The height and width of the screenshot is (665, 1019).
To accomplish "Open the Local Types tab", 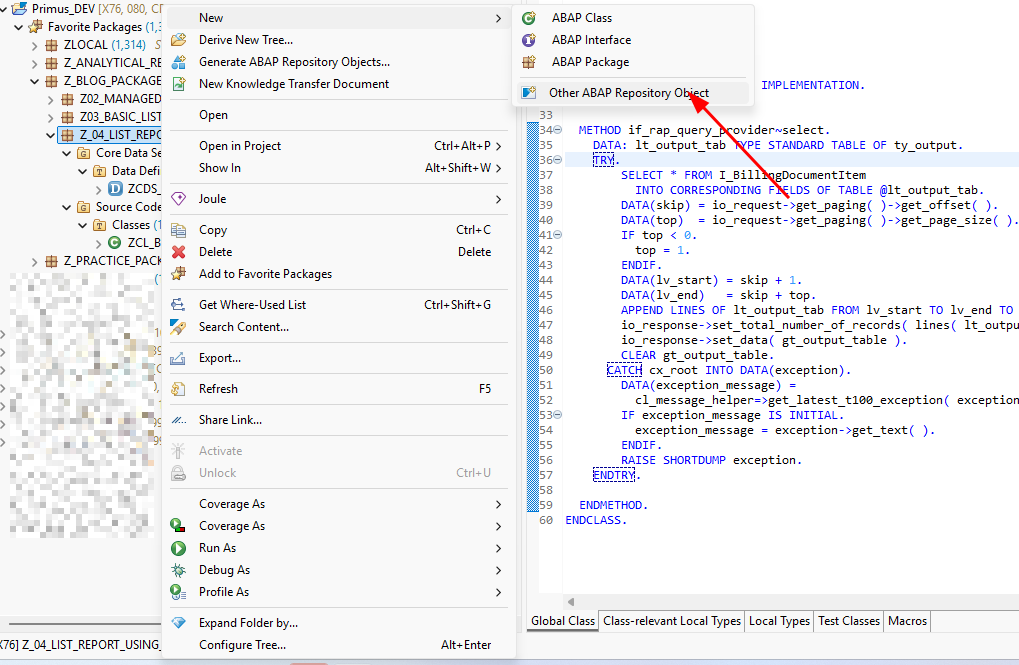I will (779, 621).
